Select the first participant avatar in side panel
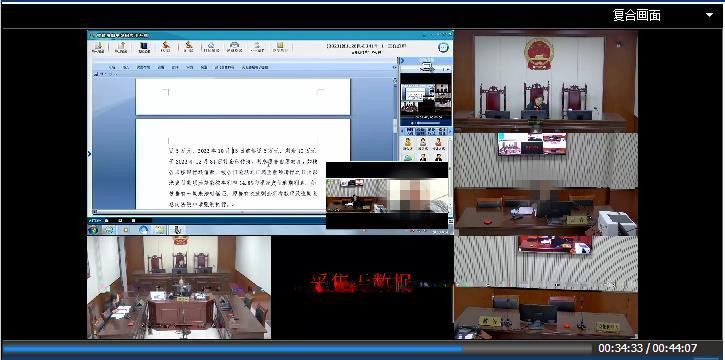Viewport: 725px width, 360px height. (408, 143)
